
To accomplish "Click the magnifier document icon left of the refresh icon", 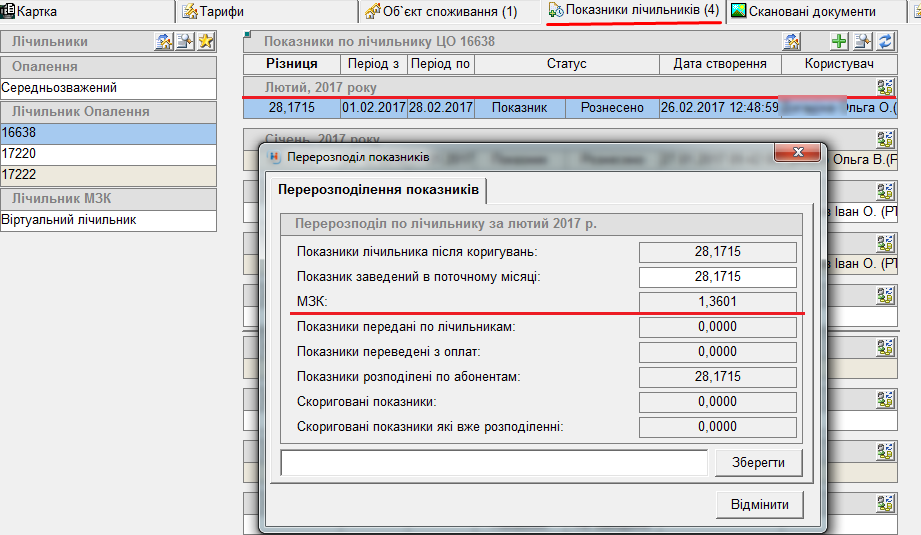I will point(862,41).
